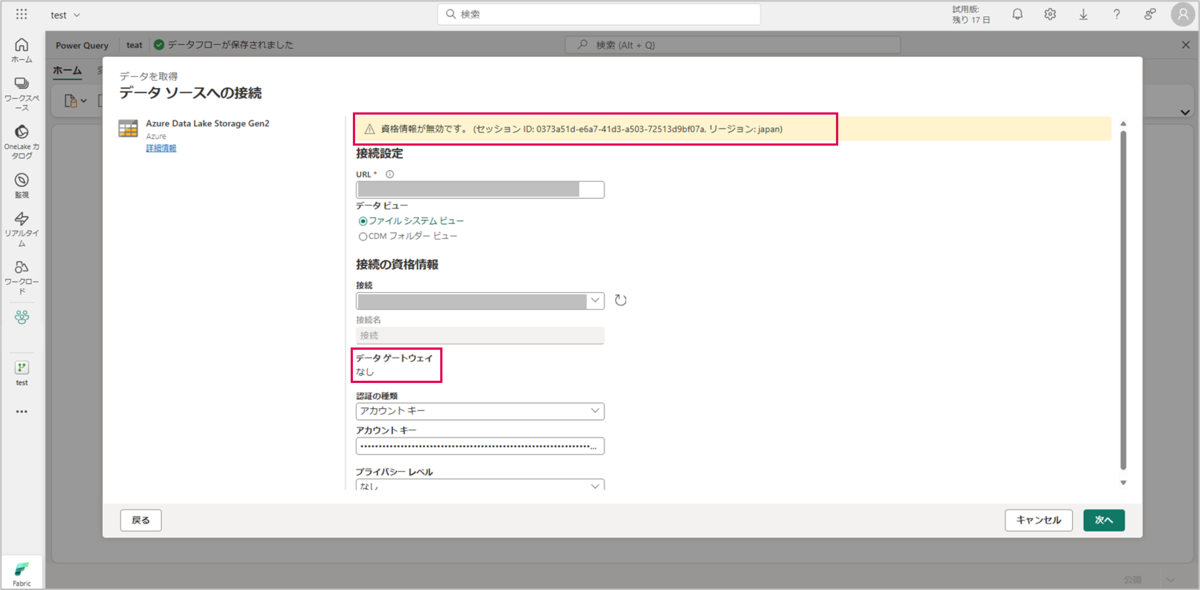The width and height of the screenshot is (1200, 590).
Task: Open the more options ellipsis in sidebar
Action: tap(21, 411)
